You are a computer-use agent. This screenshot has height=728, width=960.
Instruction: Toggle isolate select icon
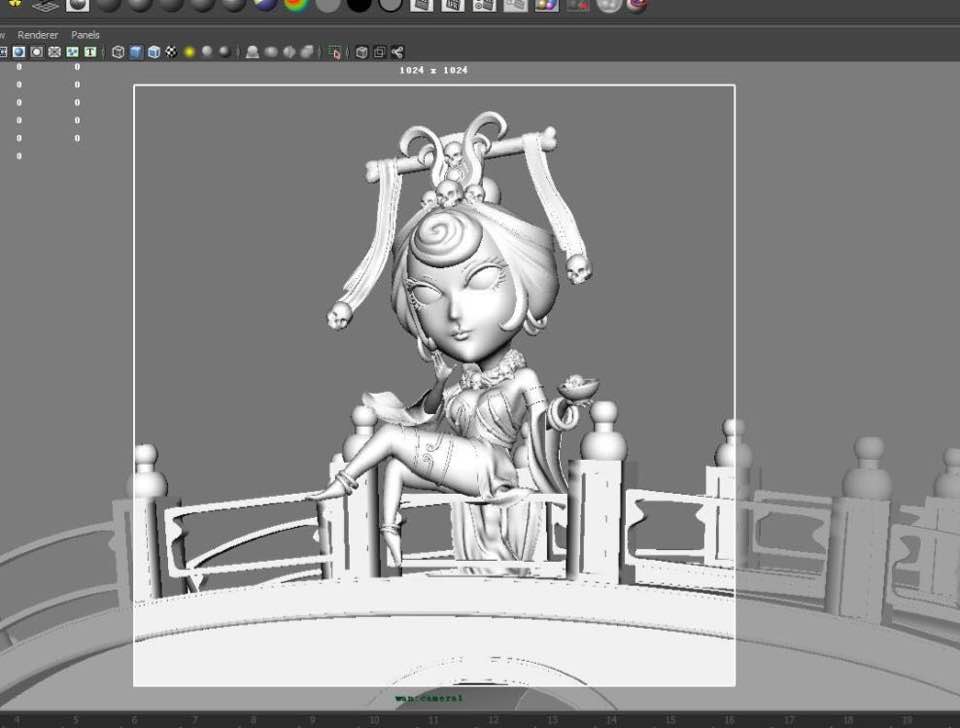tap(334, 52)
